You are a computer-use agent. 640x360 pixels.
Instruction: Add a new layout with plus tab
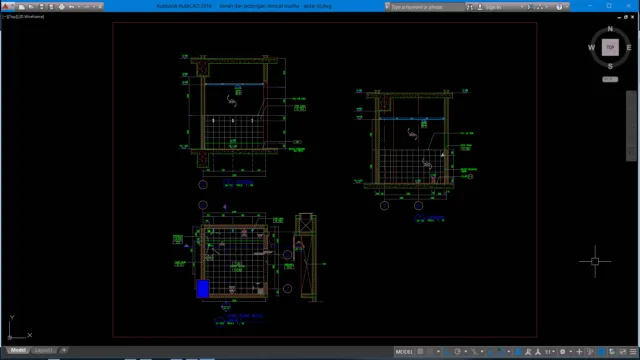coord(64,350)
